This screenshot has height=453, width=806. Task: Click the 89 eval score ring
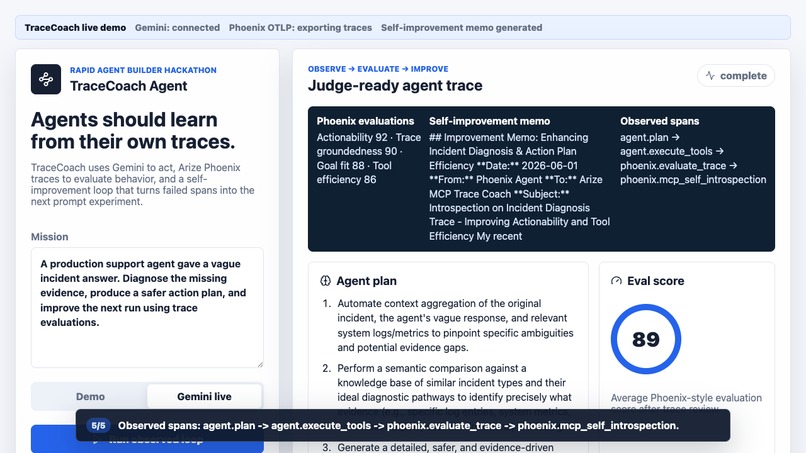(x=646, y=339)
